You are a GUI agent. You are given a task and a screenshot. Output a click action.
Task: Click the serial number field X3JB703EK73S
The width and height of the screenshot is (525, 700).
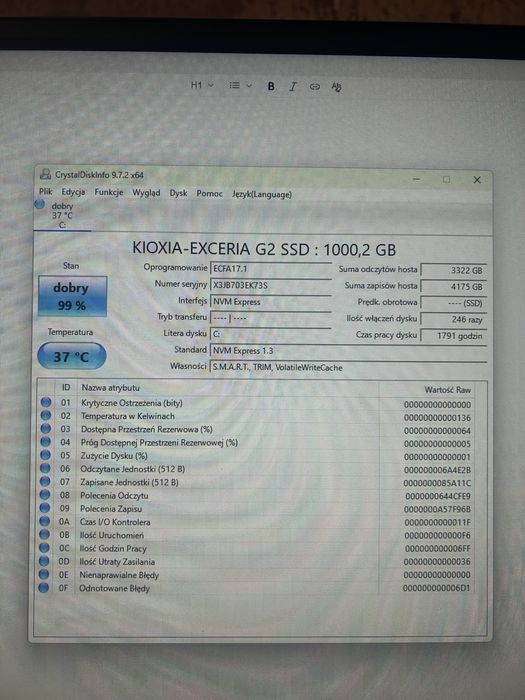pos(271,285)
